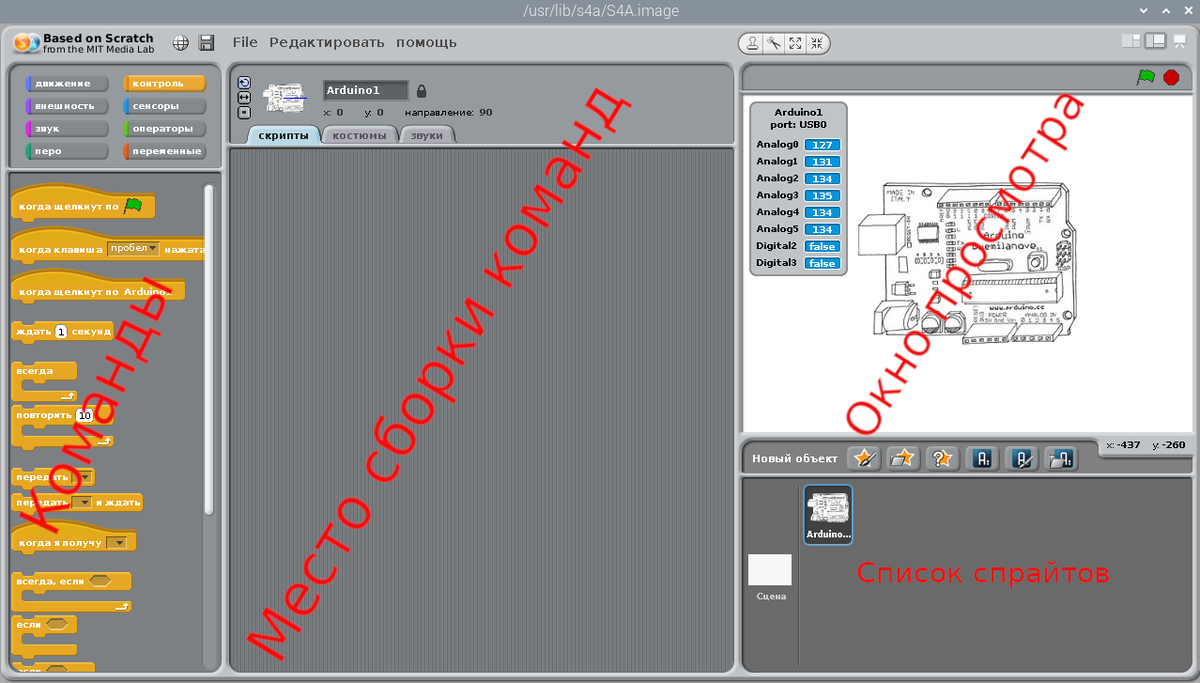
Task: Click the Arduino1 thumbnail above скрипты tab
Action: tap(287, 97)
